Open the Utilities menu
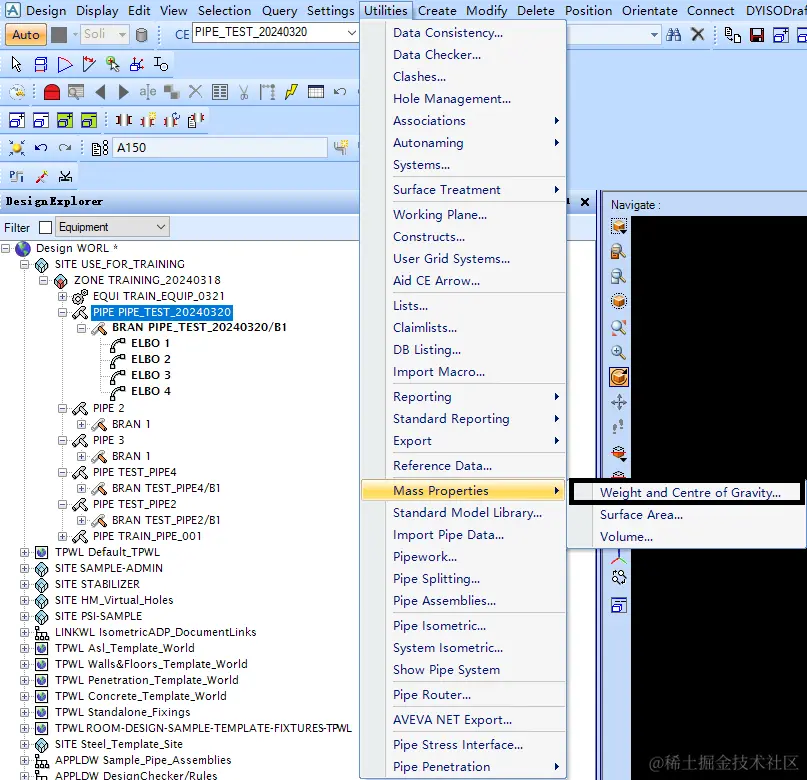 click(x=385, y=10)
